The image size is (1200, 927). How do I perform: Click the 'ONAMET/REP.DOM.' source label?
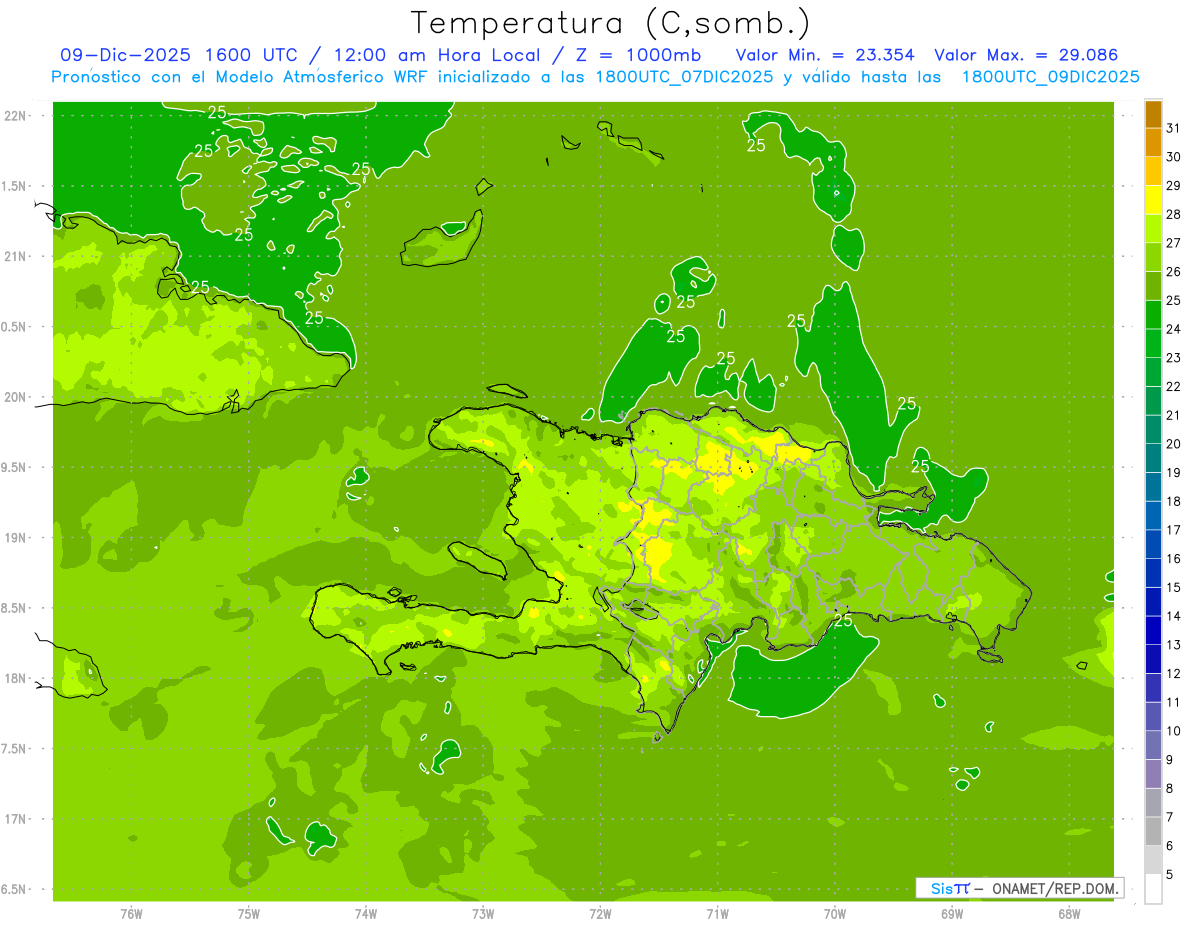coord(1054,888)
